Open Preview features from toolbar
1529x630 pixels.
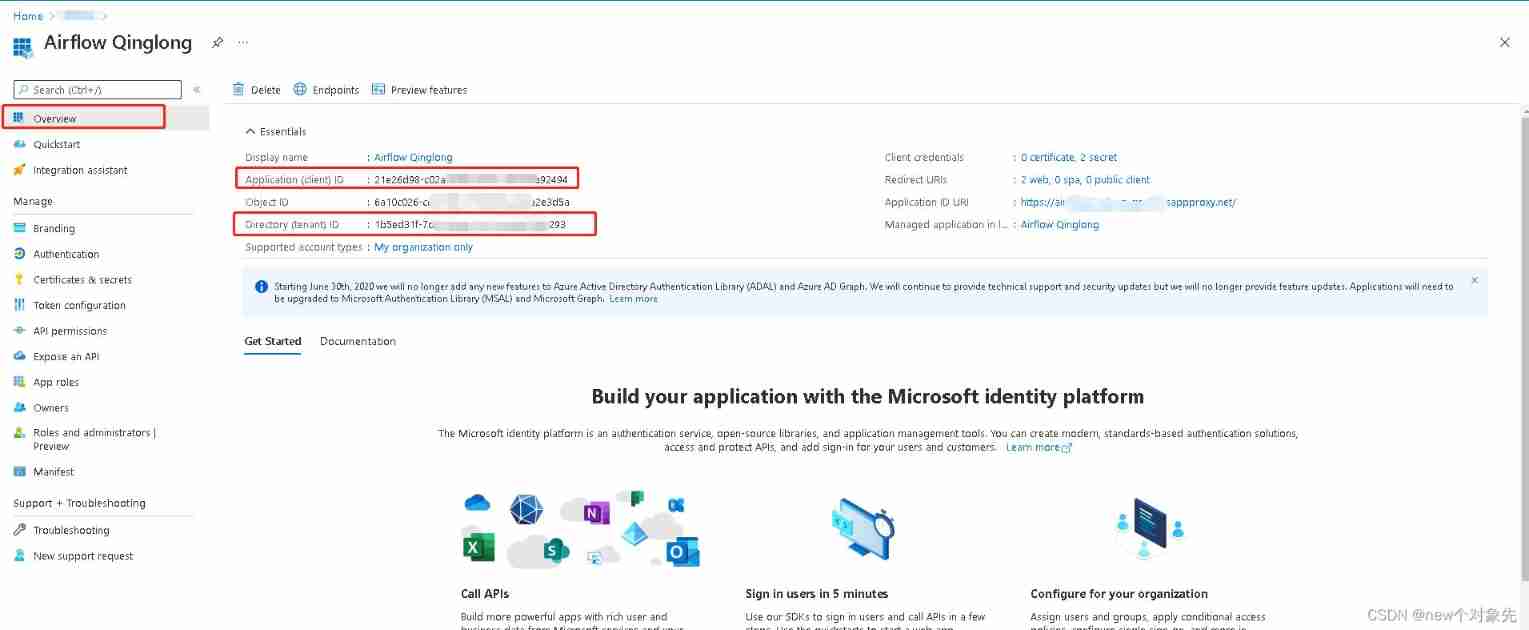click(419, 90)
